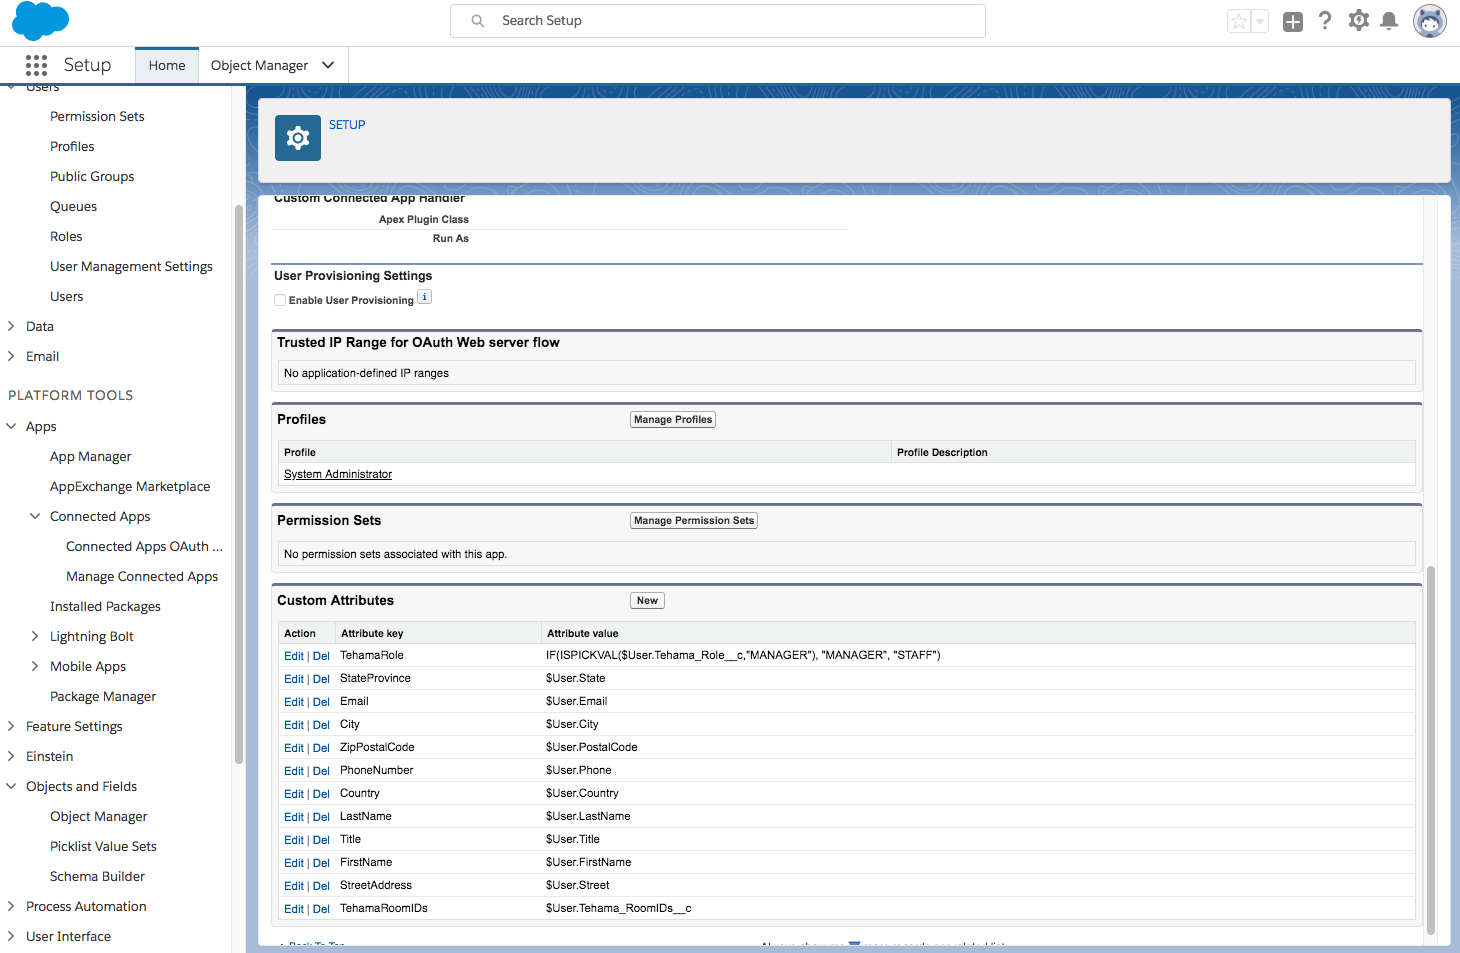Open the System Administrator profile link
The width and height of the screenshot is (1460, 953).
tap(338, 474)
